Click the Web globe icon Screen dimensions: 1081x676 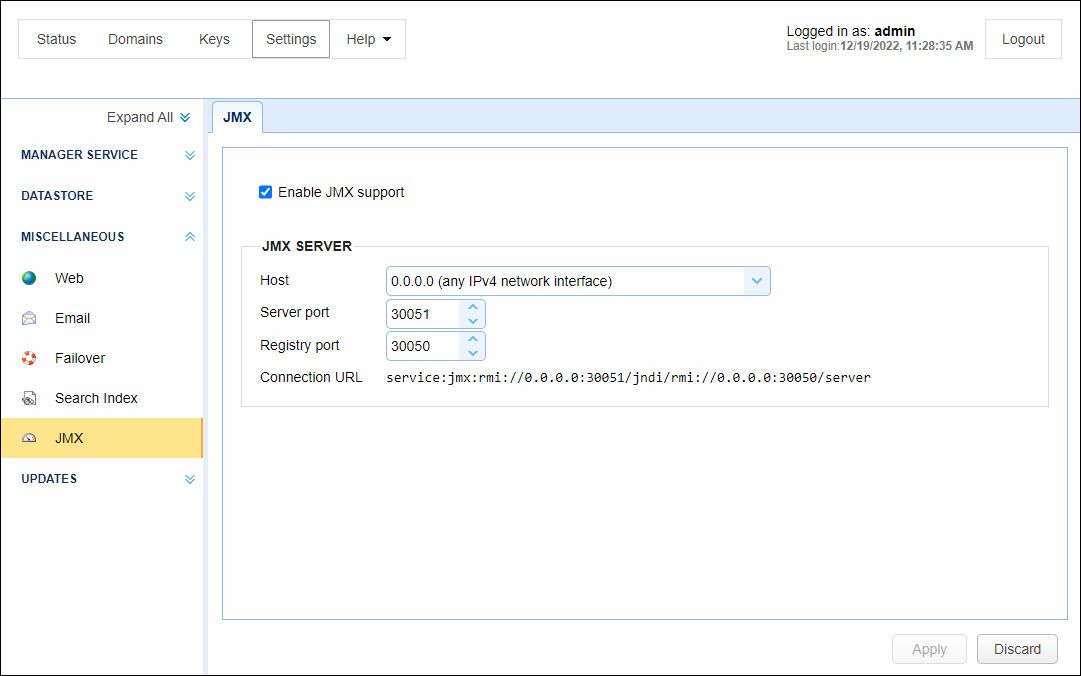29,278
